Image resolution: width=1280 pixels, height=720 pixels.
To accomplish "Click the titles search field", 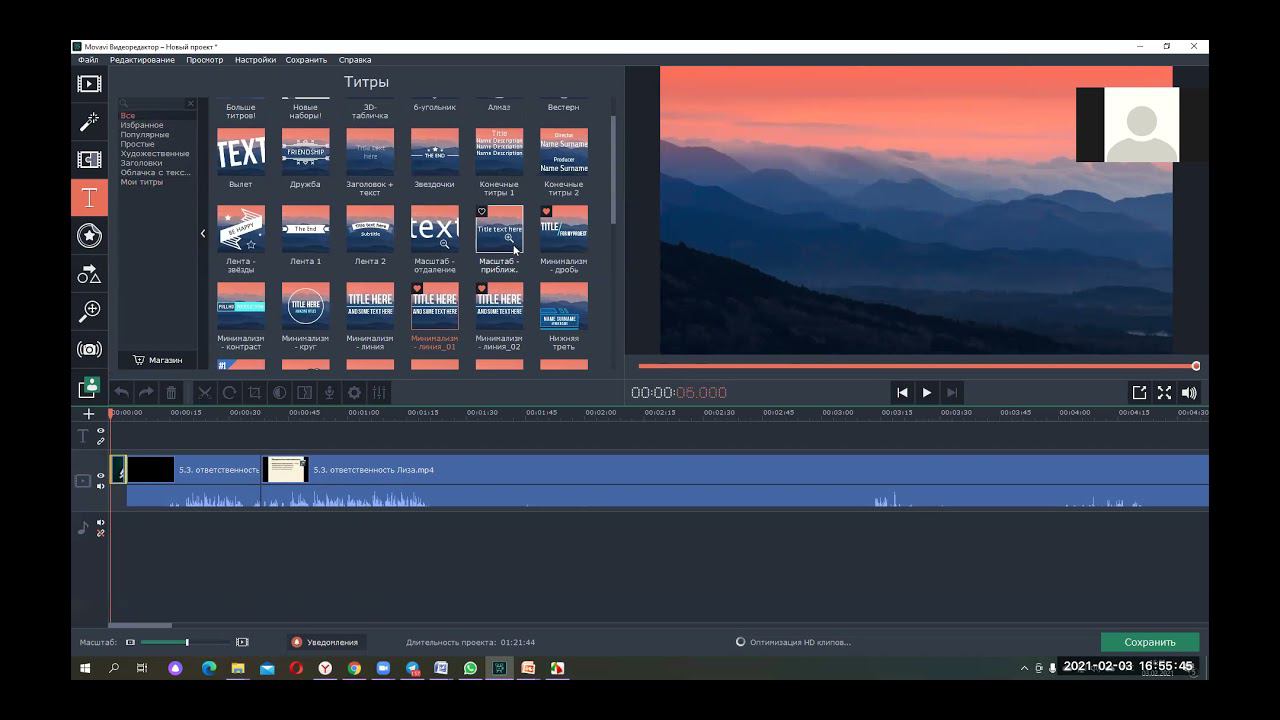I will pyautogui.click(x=158, y=103).
